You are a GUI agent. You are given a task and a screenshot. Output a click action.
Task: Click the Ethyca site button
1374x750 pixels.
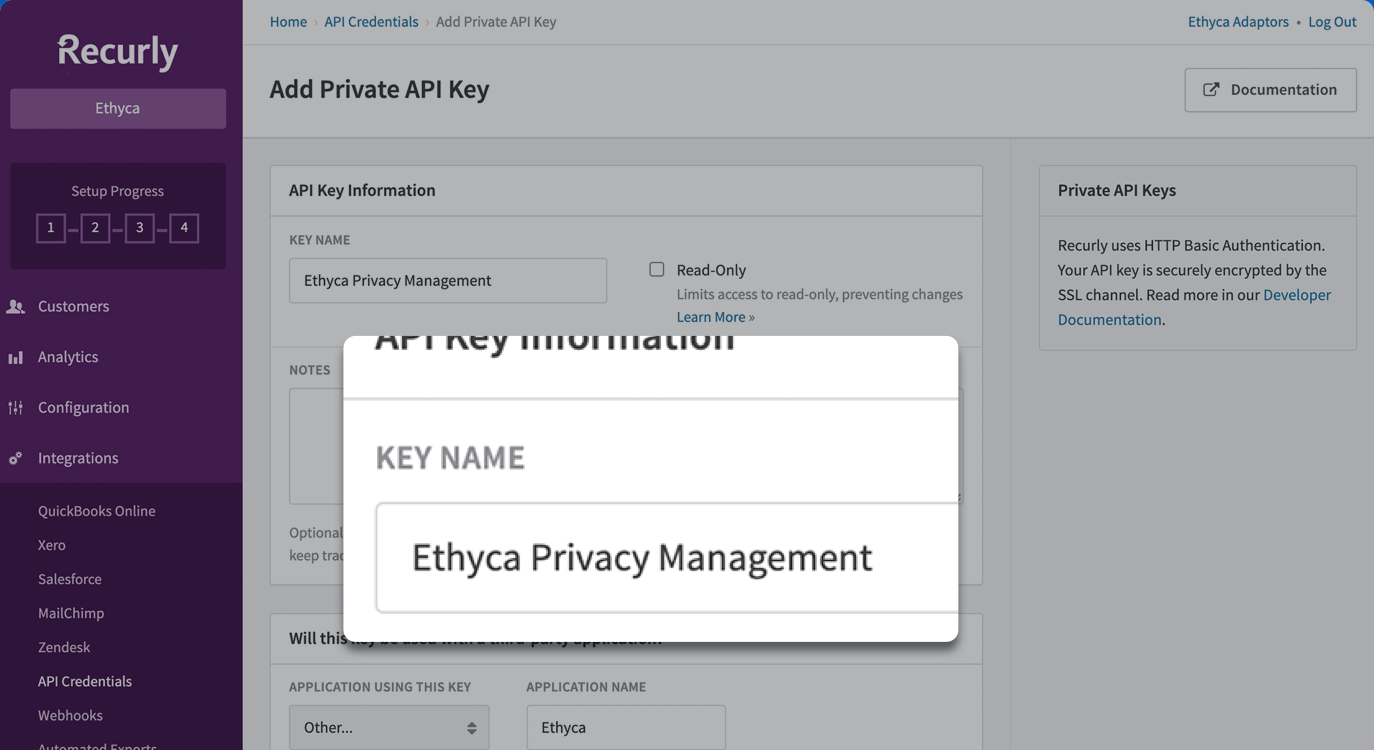pyautogui.click(x=118, y=108)
